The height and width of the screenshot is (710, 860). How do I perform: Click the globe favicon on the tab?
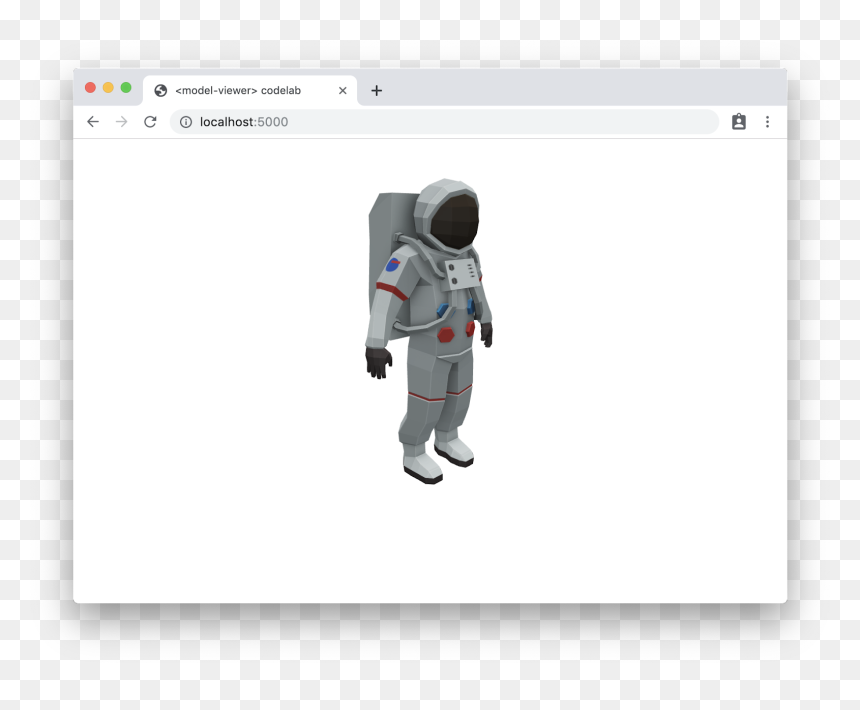(x=161, y=90)
